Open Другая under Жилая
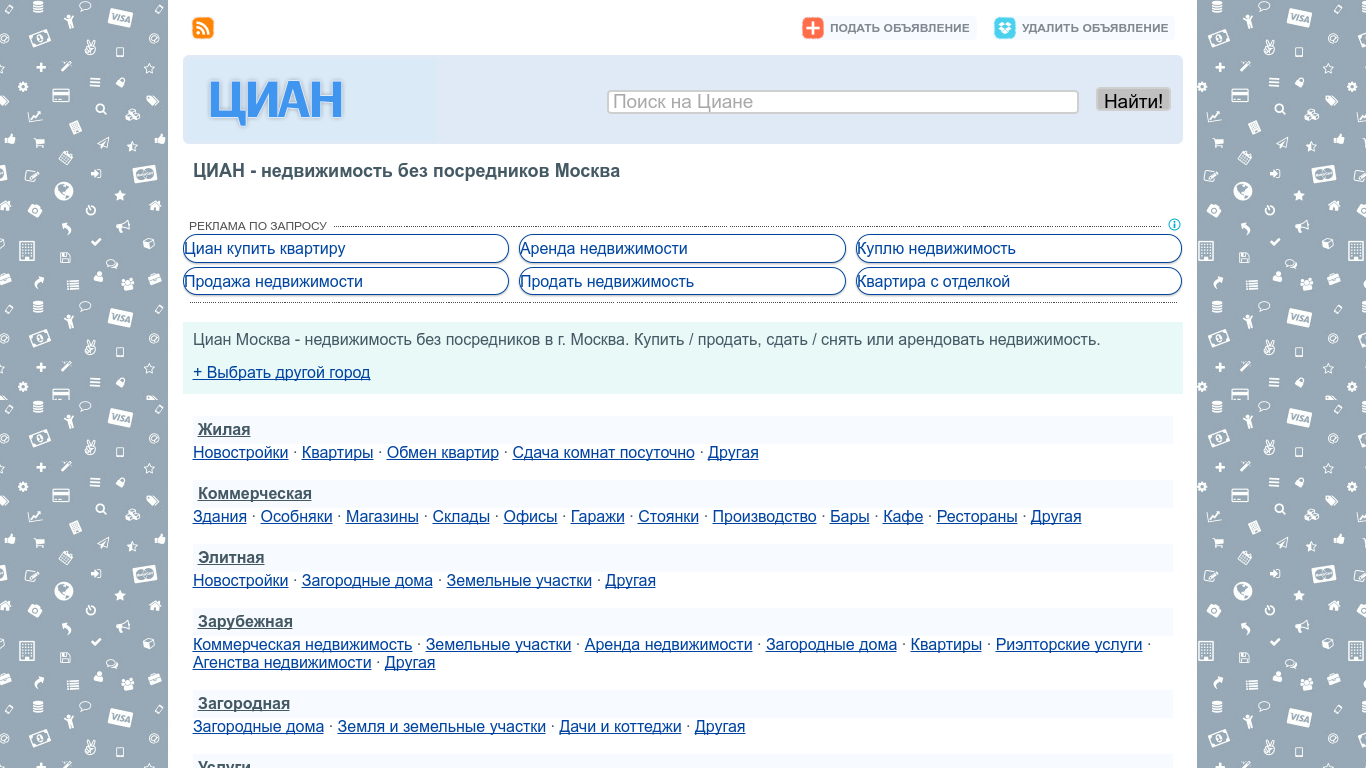 click(x=733, y=453)
